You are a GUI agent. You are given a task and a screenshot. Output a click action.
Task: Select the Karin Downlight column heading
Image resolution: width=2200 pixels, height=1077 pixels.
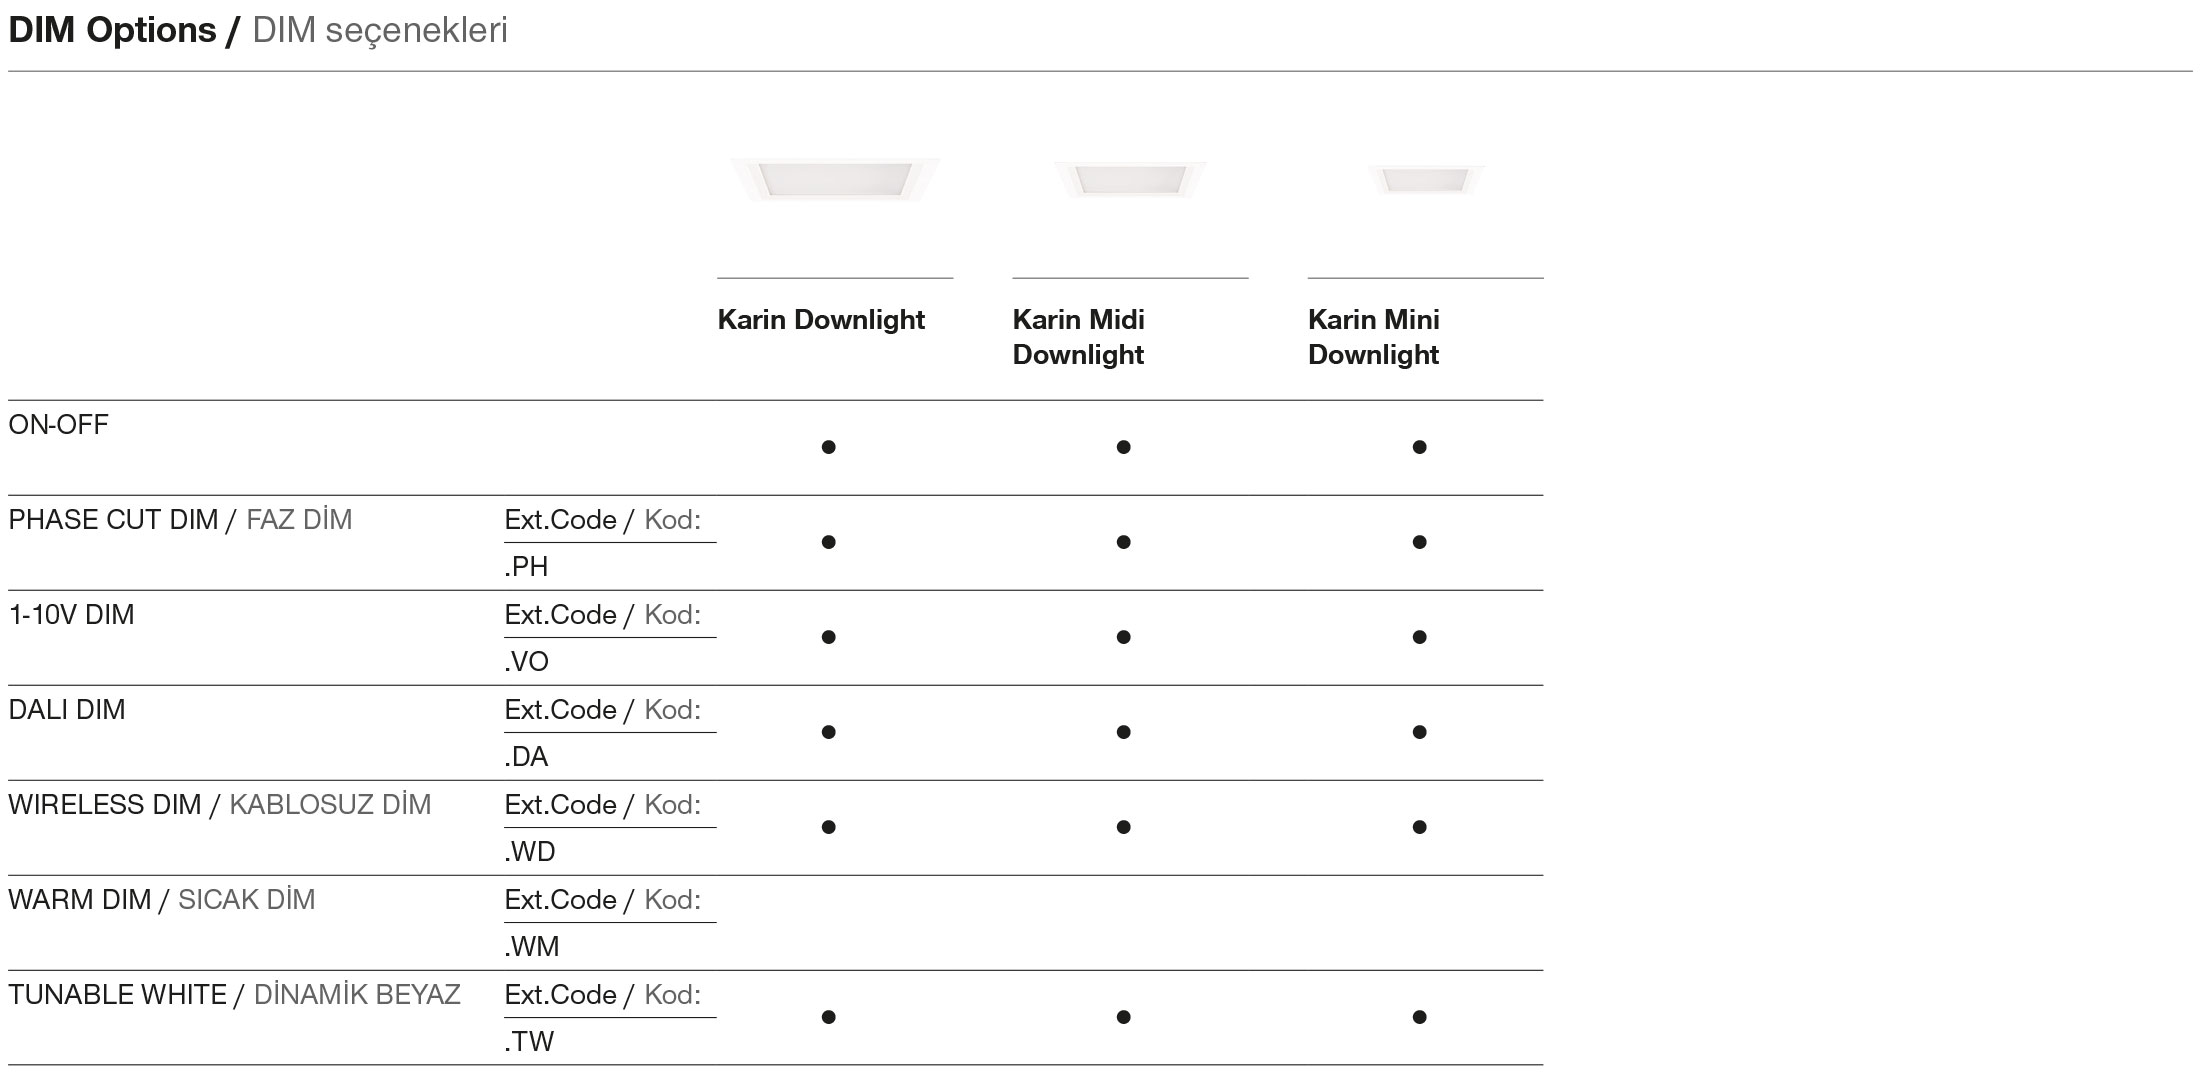click(x=821, y=320)
